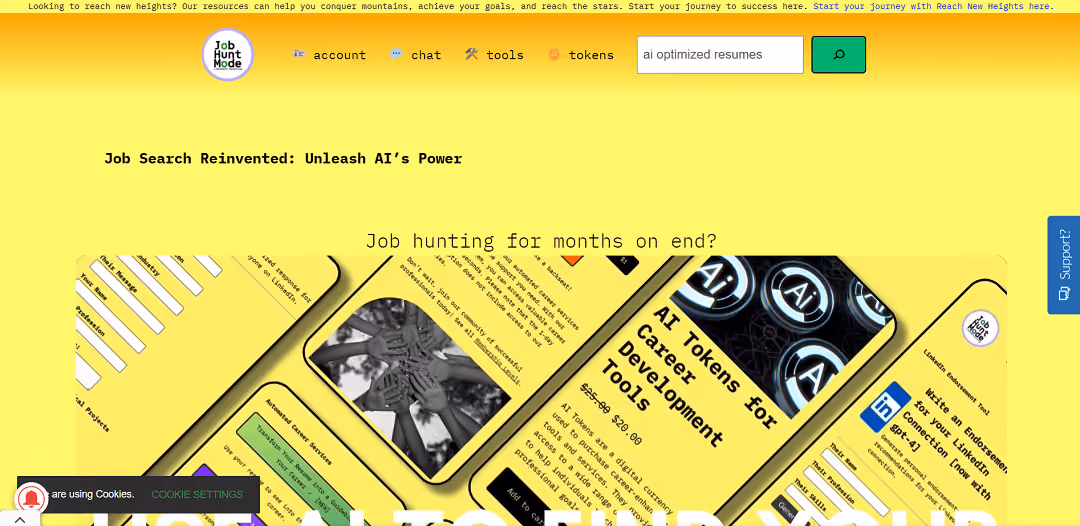The height and width of the screenshot is (526, 1080).
Task: Open COOKIE SETTINGS
Action: click(x=197, y=494)
